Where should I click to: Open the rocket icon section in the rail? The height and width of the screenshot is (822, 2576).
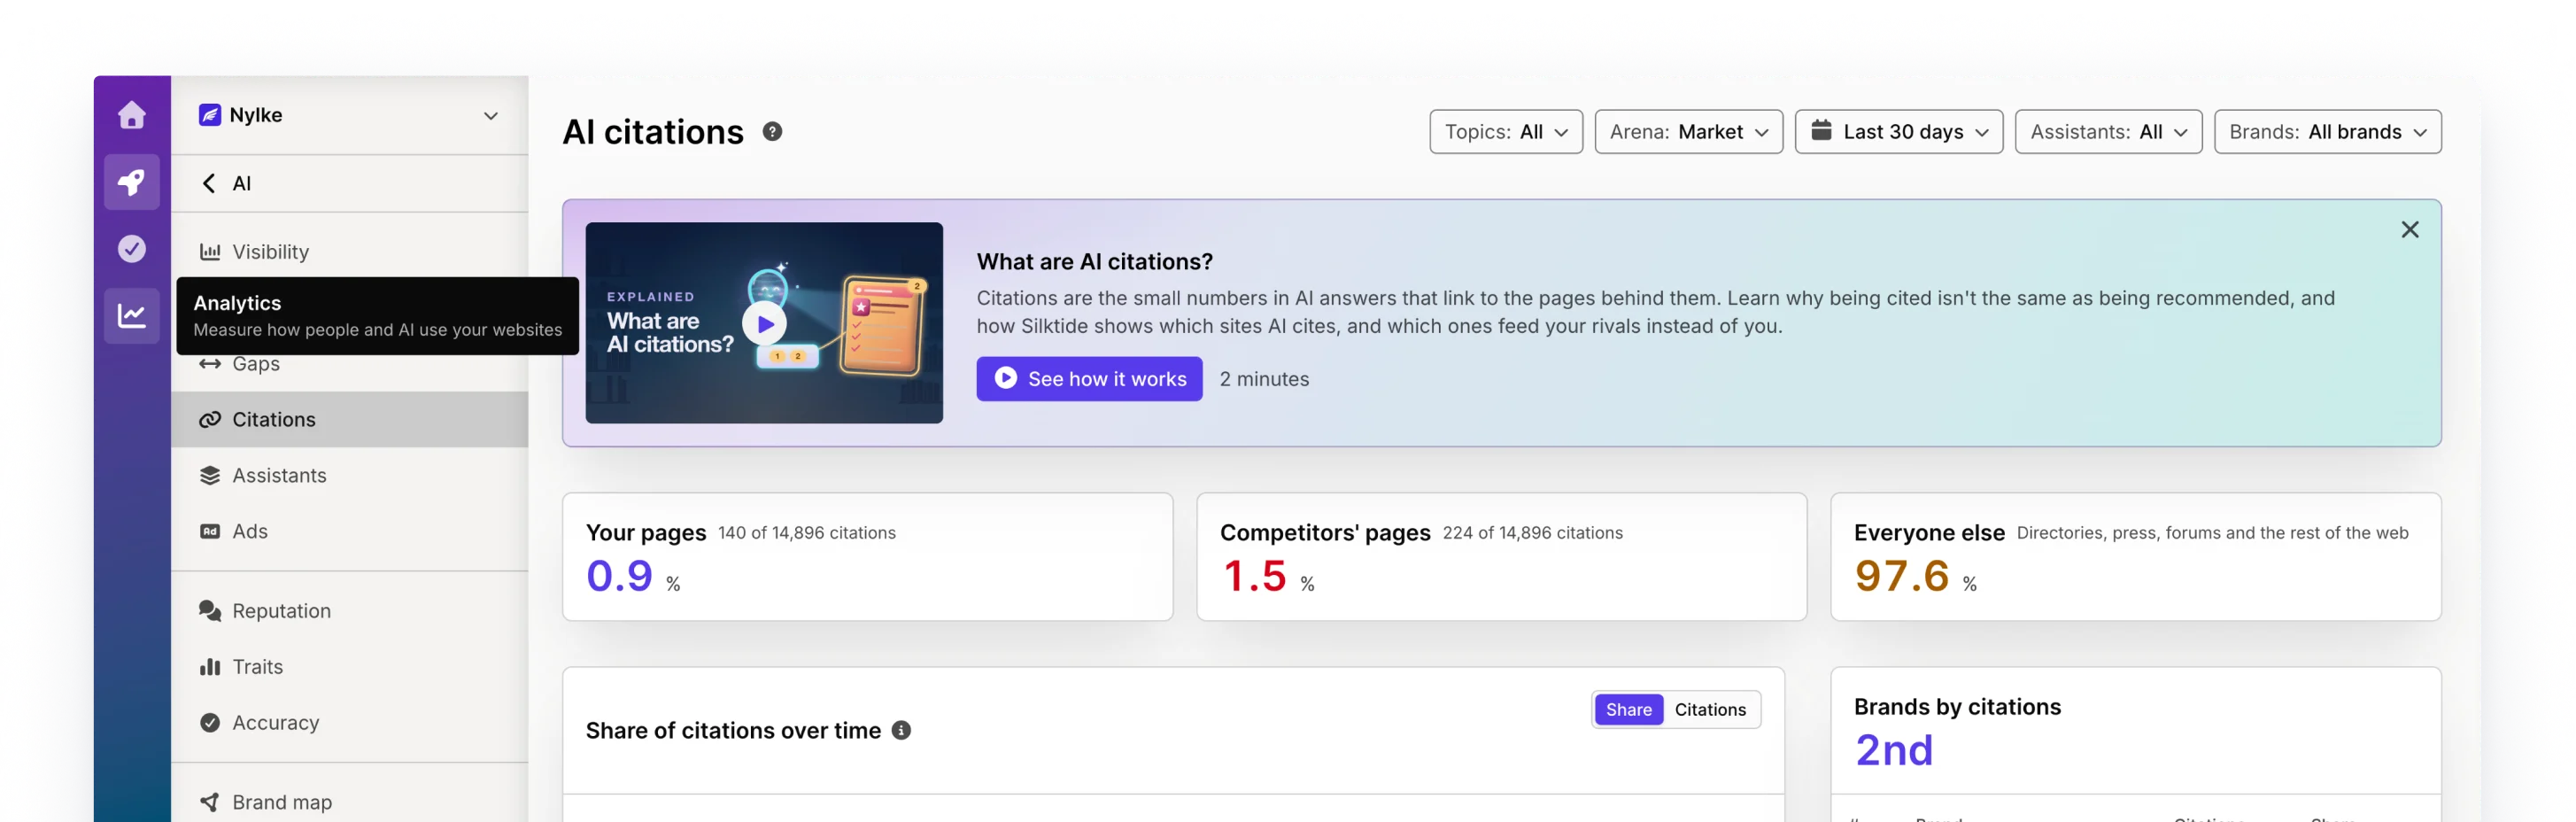click(x=131, y=182)
